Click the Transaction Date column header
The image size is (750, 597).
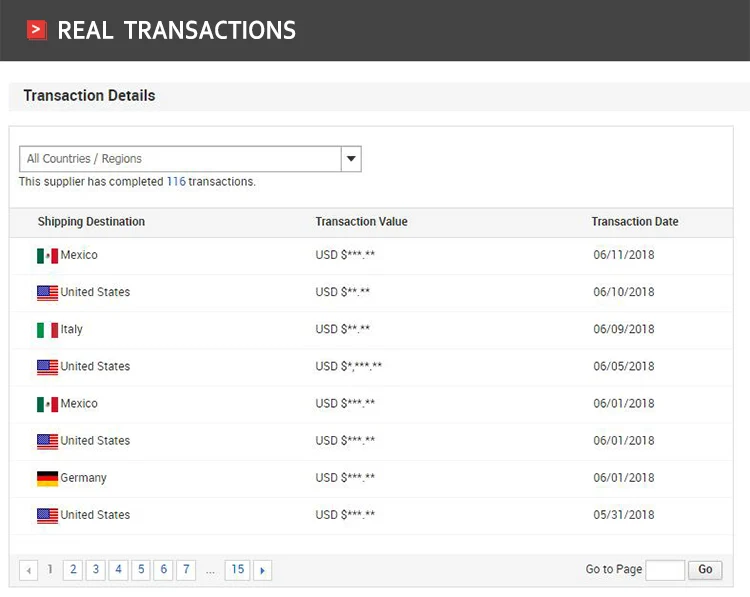[x=634, y=222]
